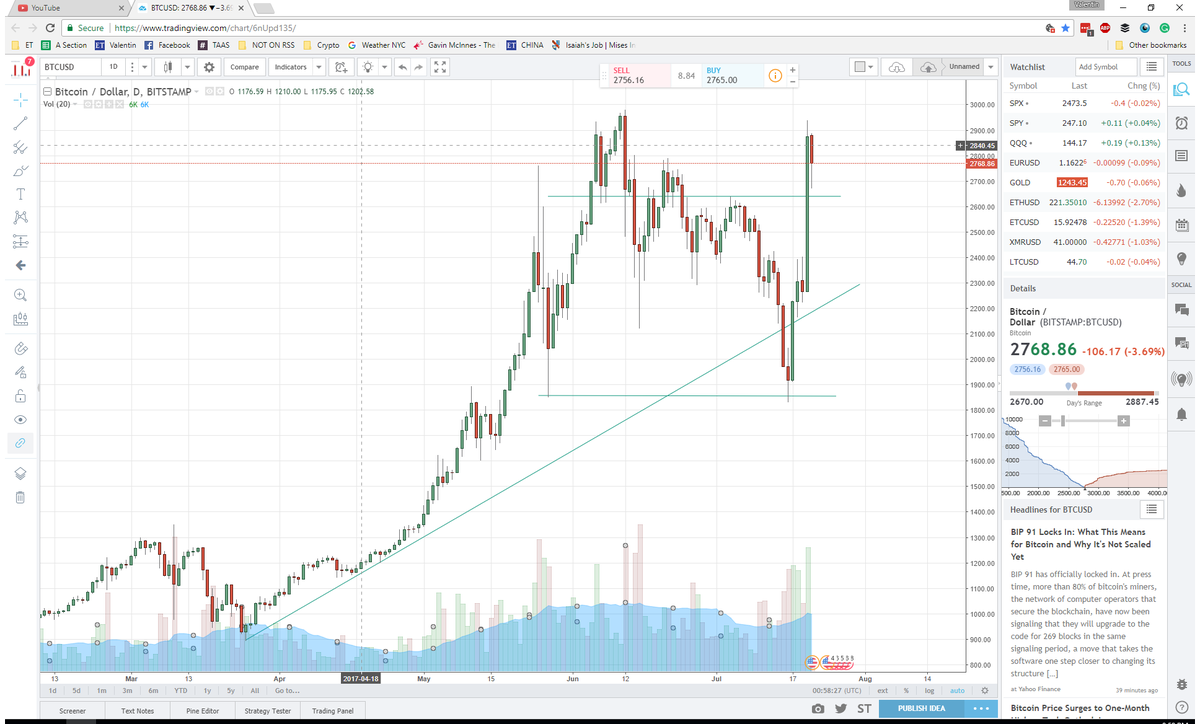Open the Screener bottom tab

pyautogui.click(x=72, y=710)
